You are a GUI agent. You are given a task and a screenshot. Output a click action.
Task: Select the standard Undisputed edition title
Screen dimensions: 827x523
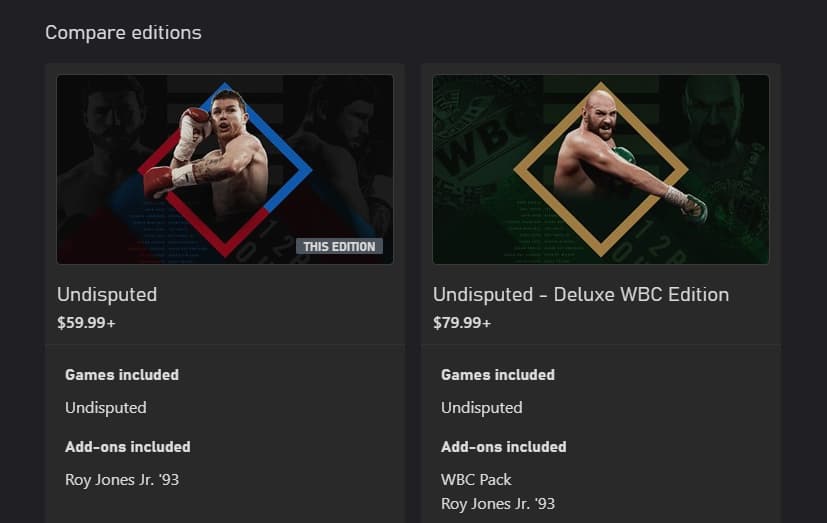tap(107, 294)
